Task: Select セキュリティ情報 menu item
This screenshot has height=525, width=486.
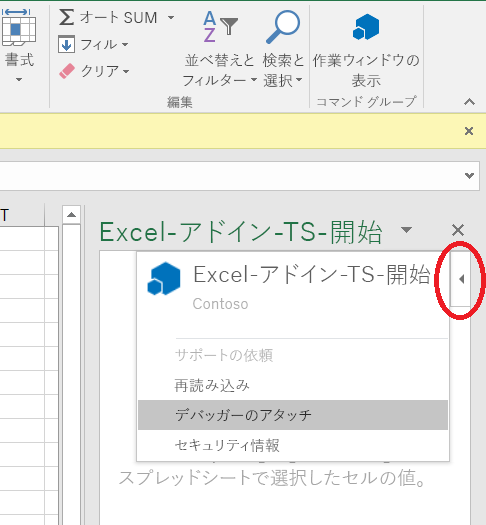Action: pyautogui.click(x=293, y=445)
